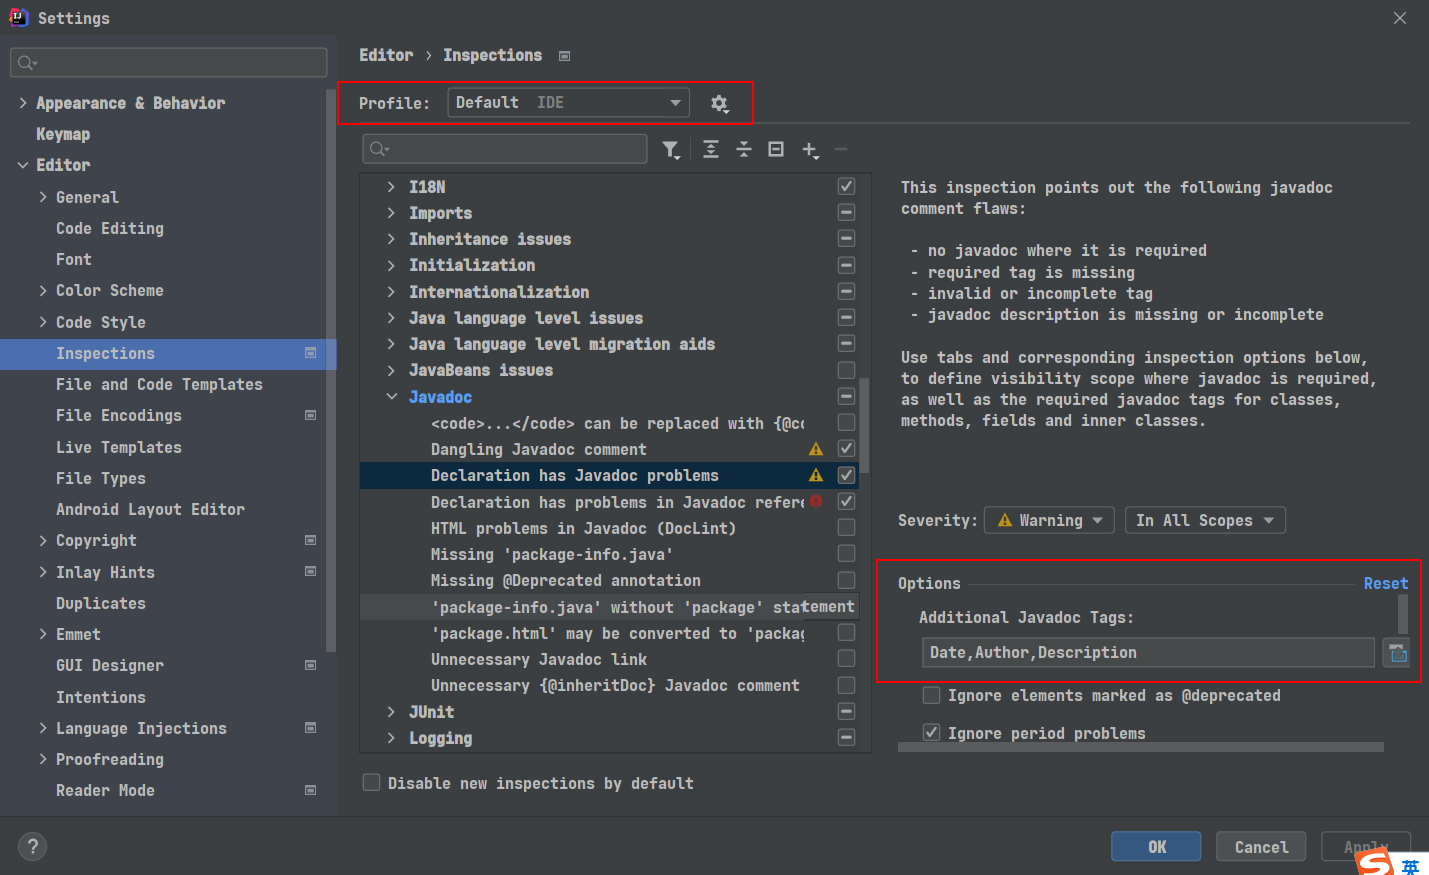This screenshot has width=1429, height=875.
Task: Click the project icon beside File Encodings
Action: pos(310,415)
